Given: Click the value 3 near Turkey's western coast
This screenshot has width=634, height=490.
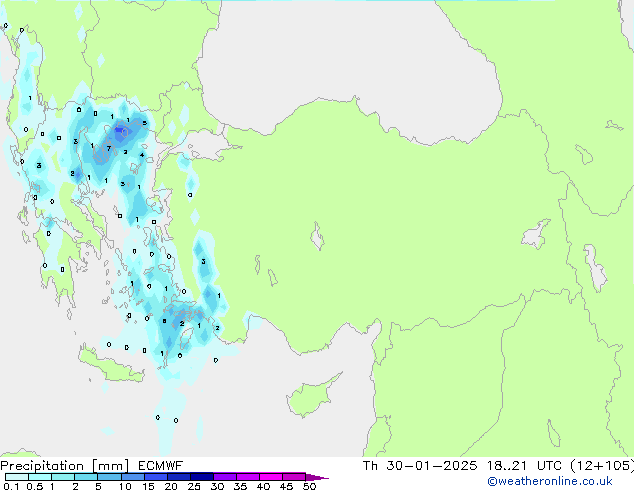Looking at the screenshot, I should pos(203,262).
